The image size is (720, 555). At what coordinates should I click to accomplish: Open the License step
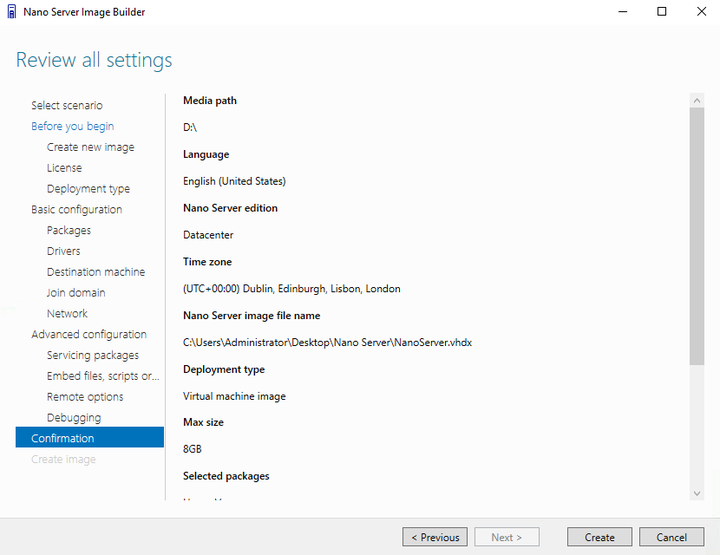(64, 168)
